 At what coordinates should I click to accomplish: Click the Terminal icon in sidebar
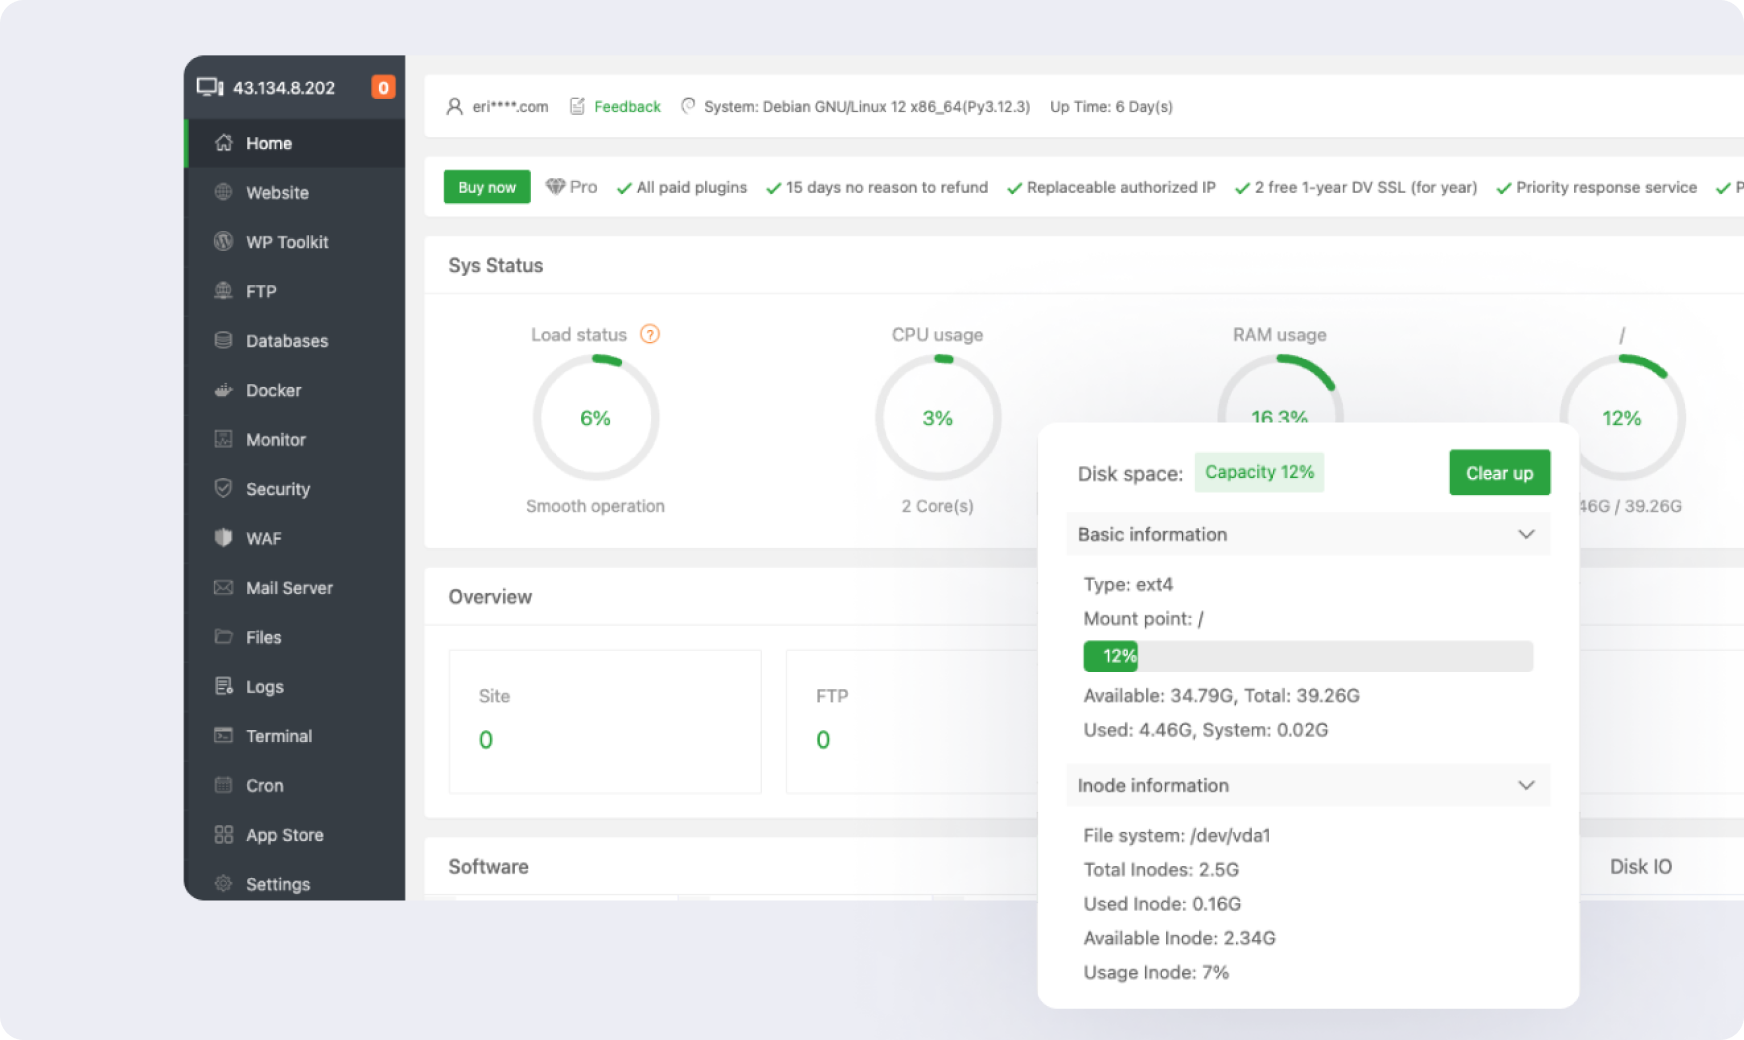(223, 736)
